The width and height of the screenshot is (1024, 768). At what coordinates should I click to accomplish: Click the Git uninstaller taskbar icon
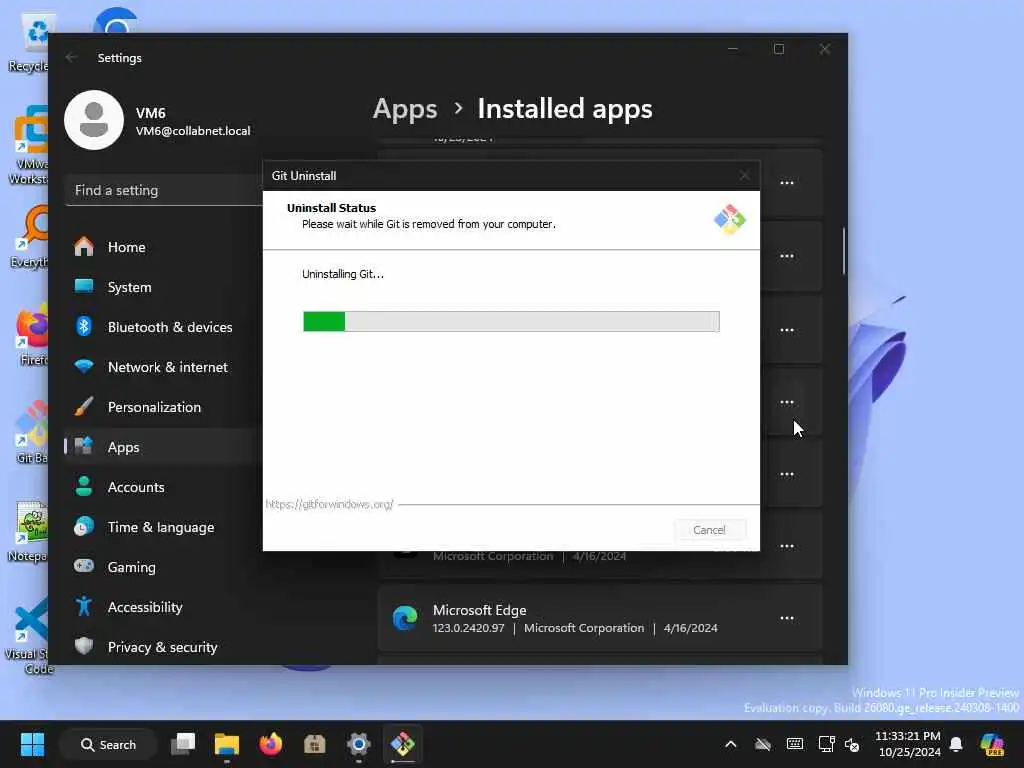[402, 744]
